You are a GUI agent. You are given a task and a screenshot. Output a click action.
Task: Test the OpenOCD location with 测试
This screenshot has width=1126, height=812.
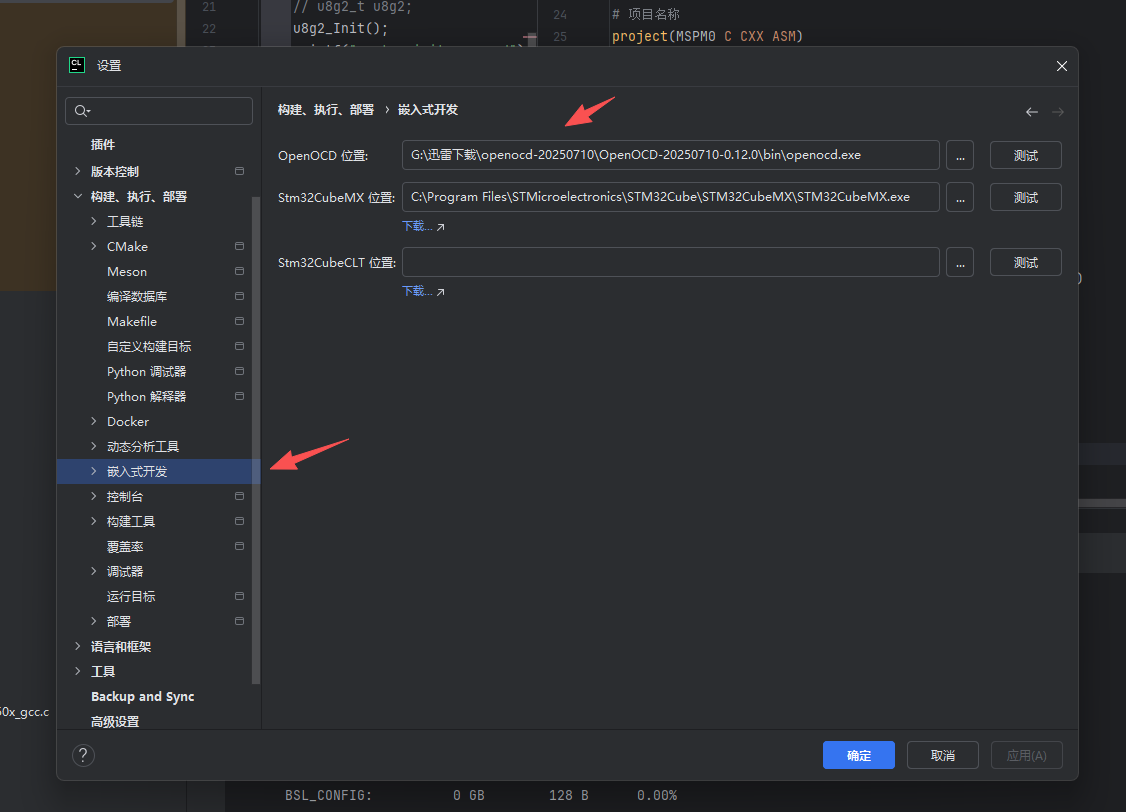pos(1025,155)
